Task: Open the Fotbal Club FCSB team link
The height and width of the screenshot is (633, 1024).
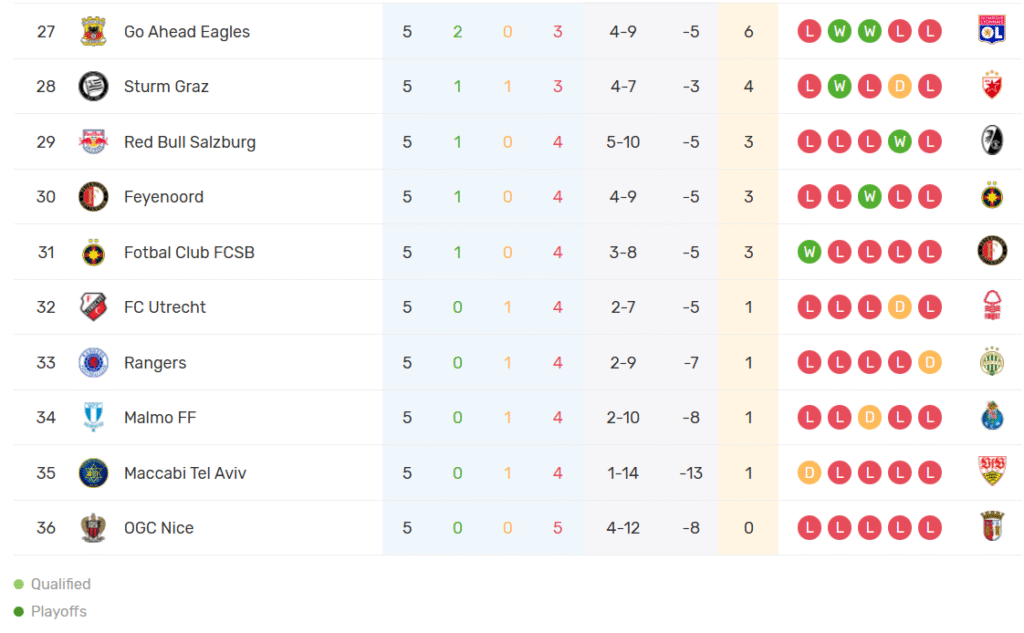Action: 189,252
